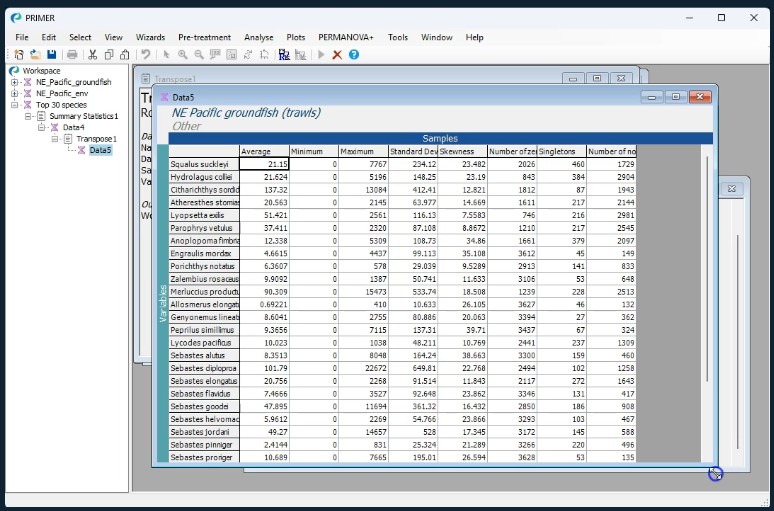Viewport: 774px width, 511px height.
Task: Select the Merluccius productus row label
Action: click(x=204, y=292)
